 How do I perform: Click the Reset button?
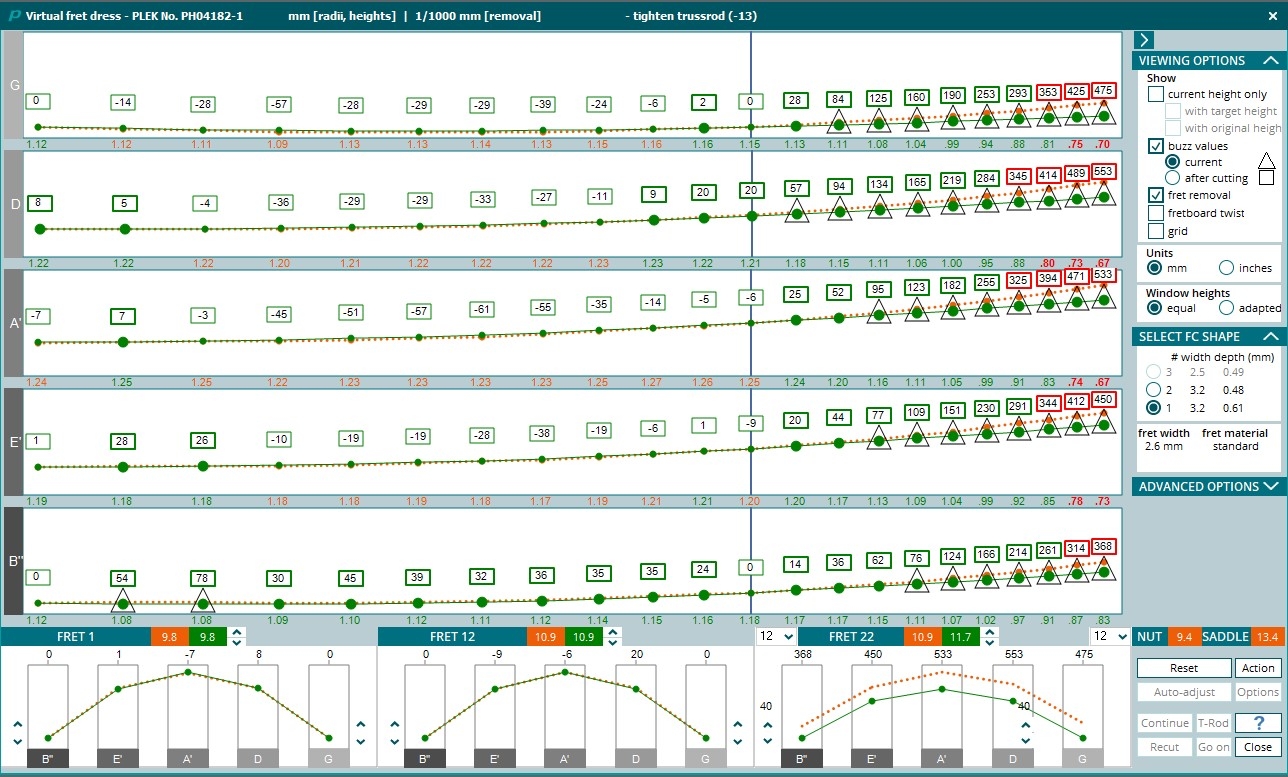coord(1184,668)
